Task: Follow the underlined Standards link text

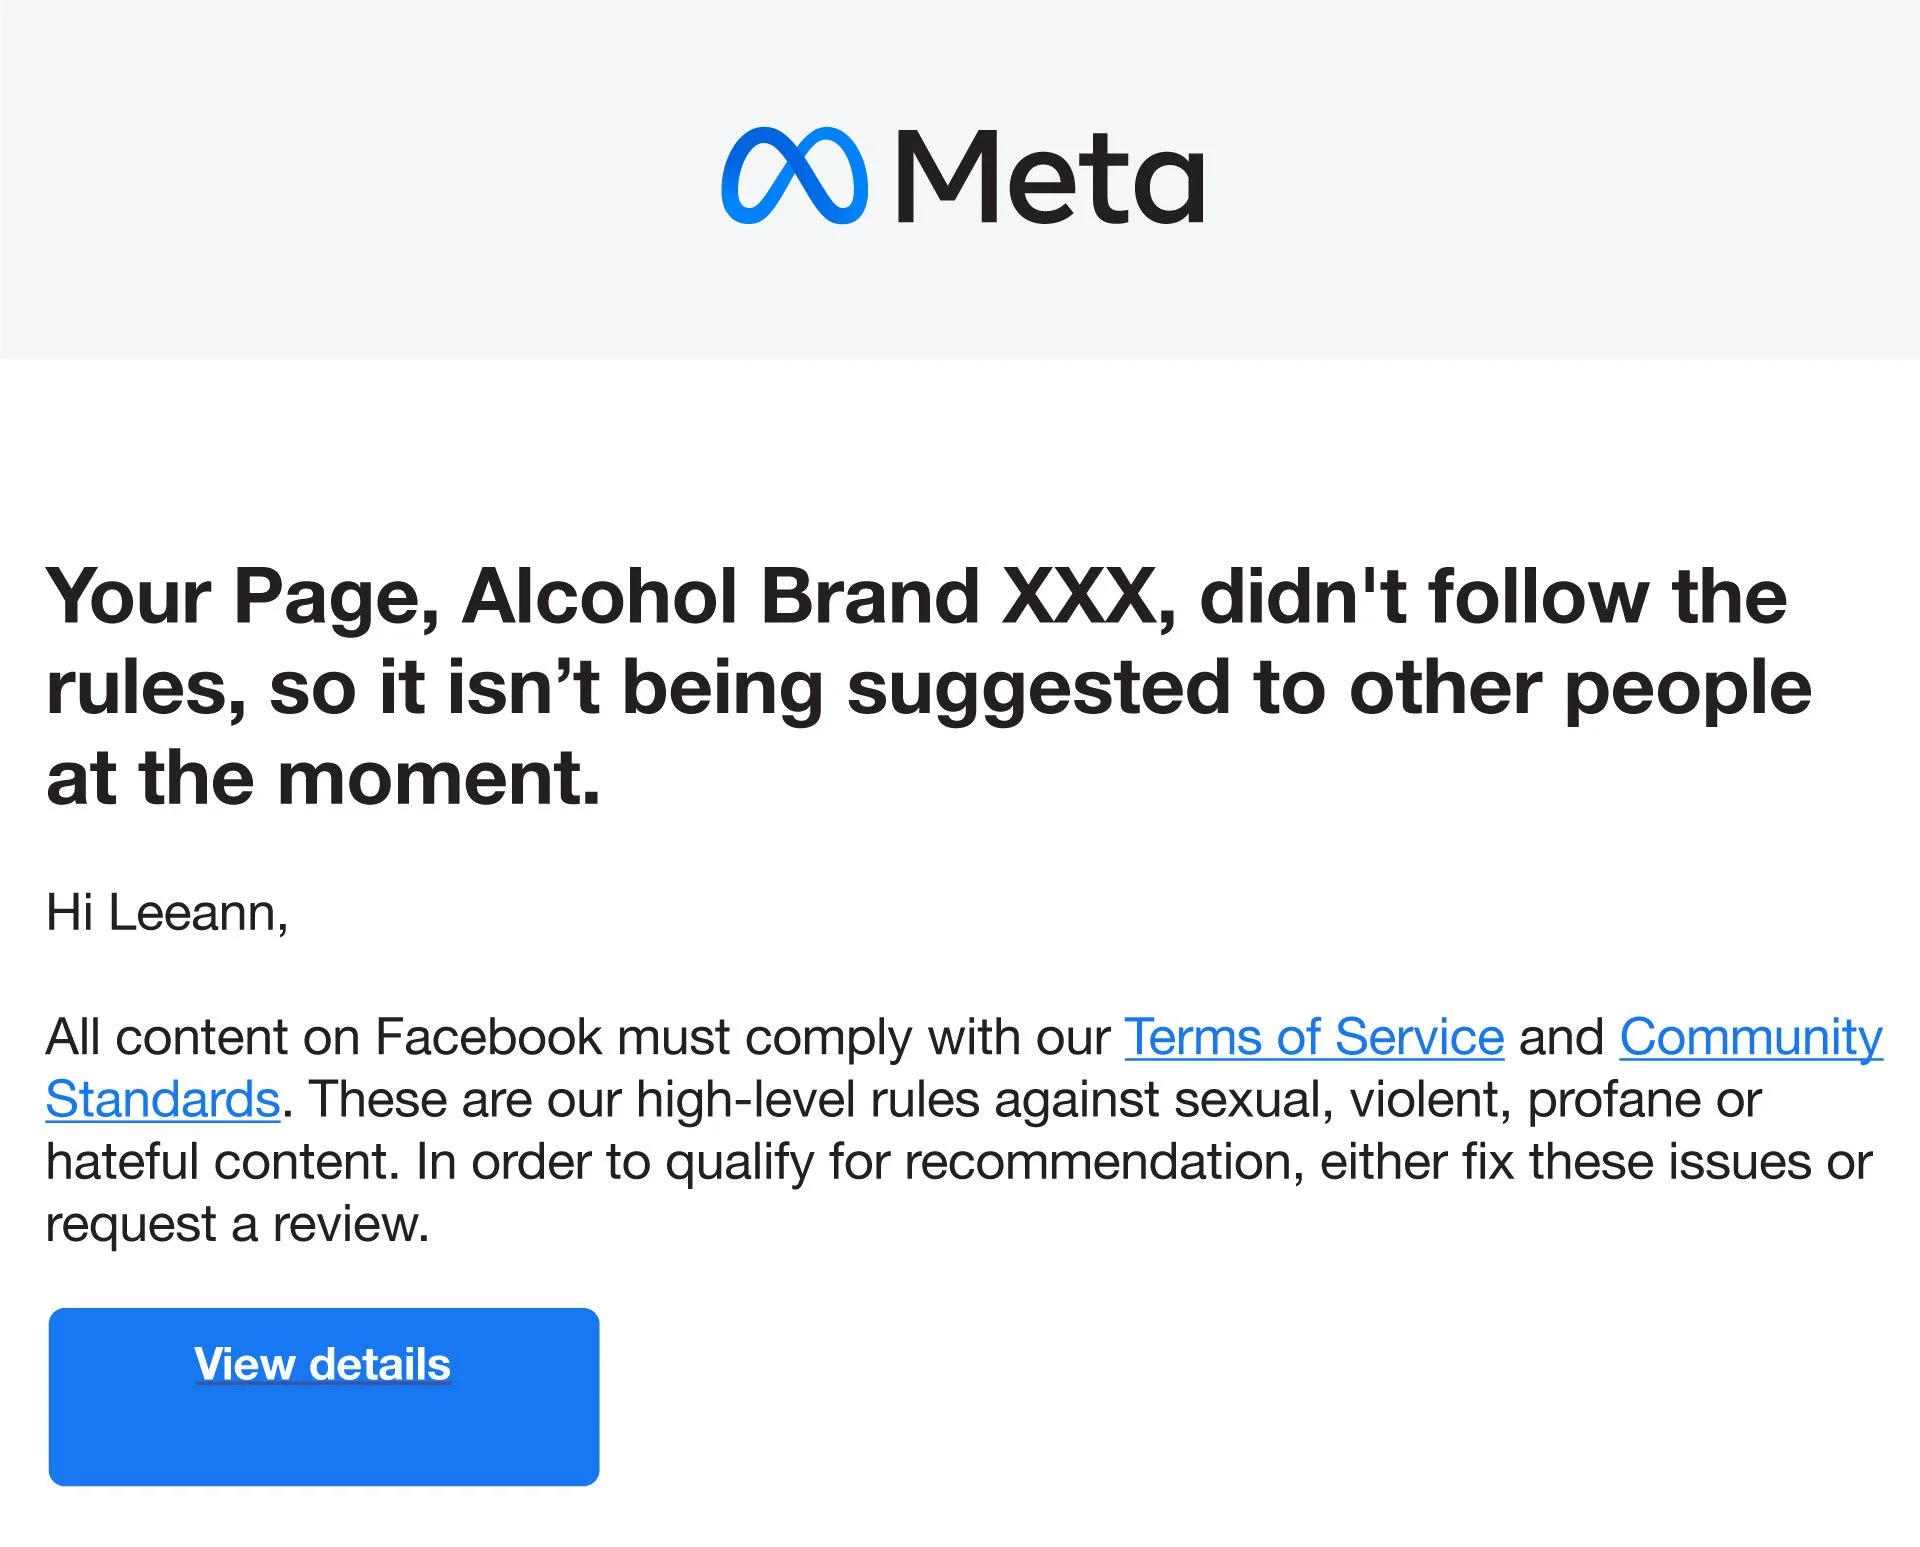Action: pos(163,1099)
